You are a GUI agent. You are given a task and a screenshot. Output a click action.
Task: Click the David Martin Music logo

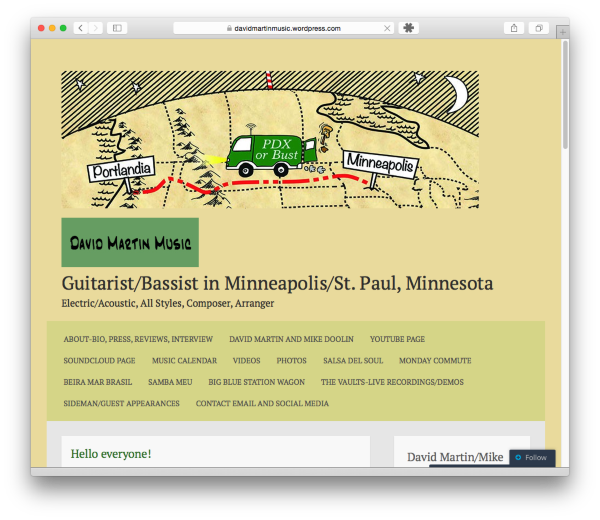[x=130, y=243]
